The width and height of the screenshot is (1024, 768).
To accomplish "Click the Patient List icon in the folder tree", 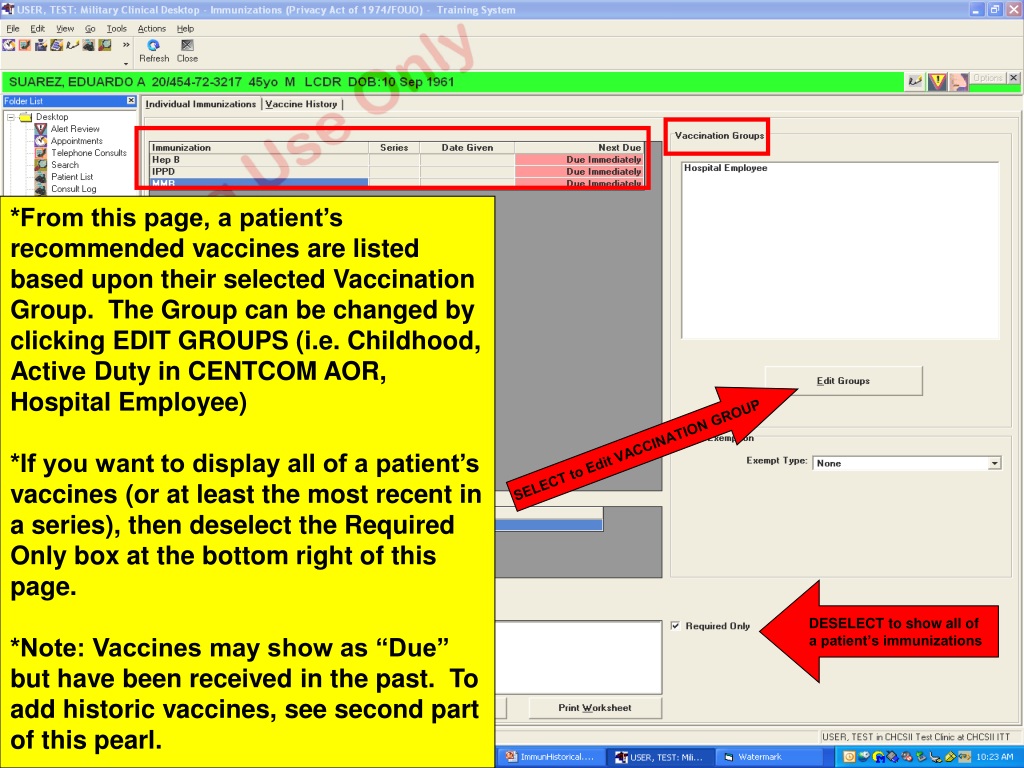I will click(x=40, y=177).
